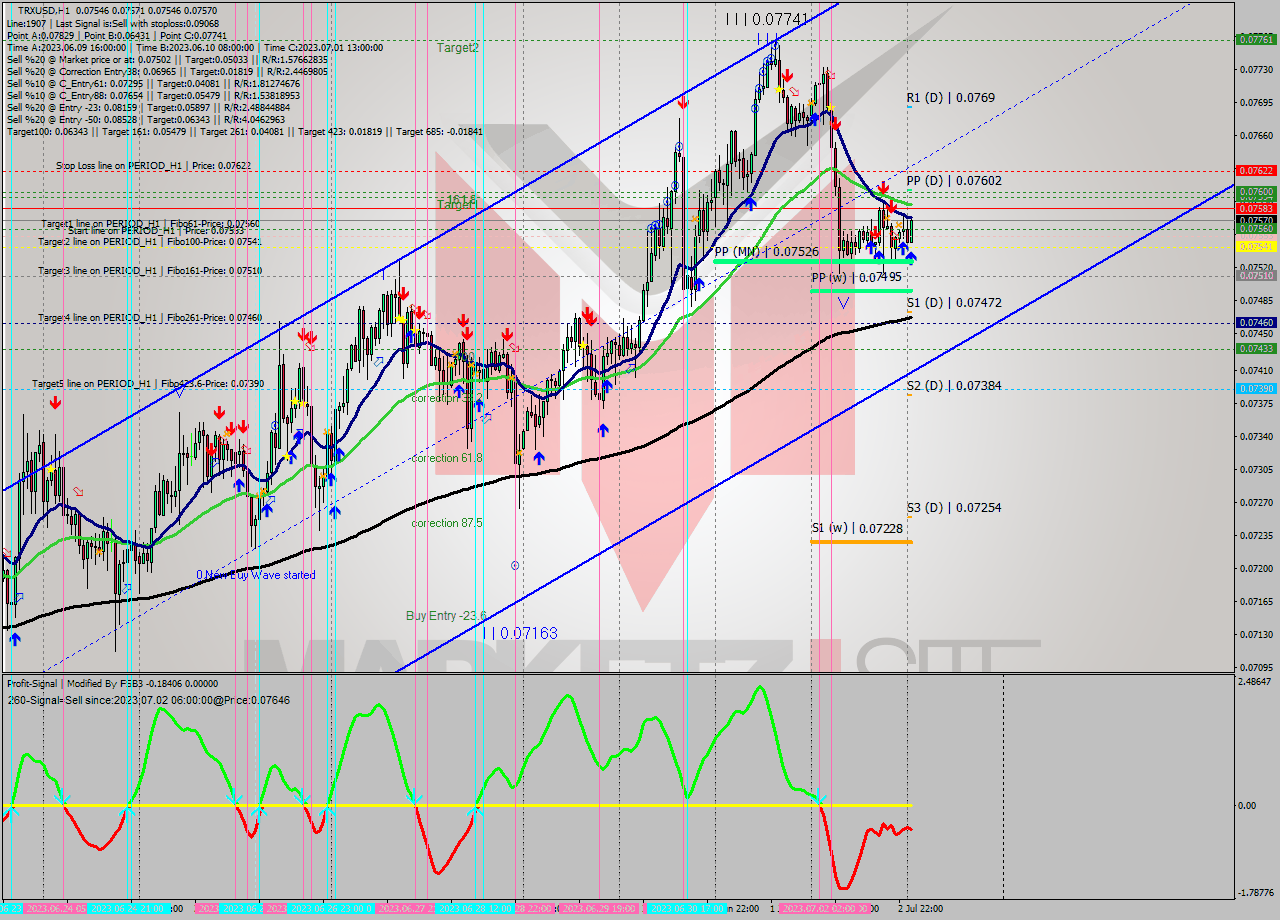Click the 0.07095 axis value
1280x920 pixels.
pyautogui.click(x=1256, y=667)
